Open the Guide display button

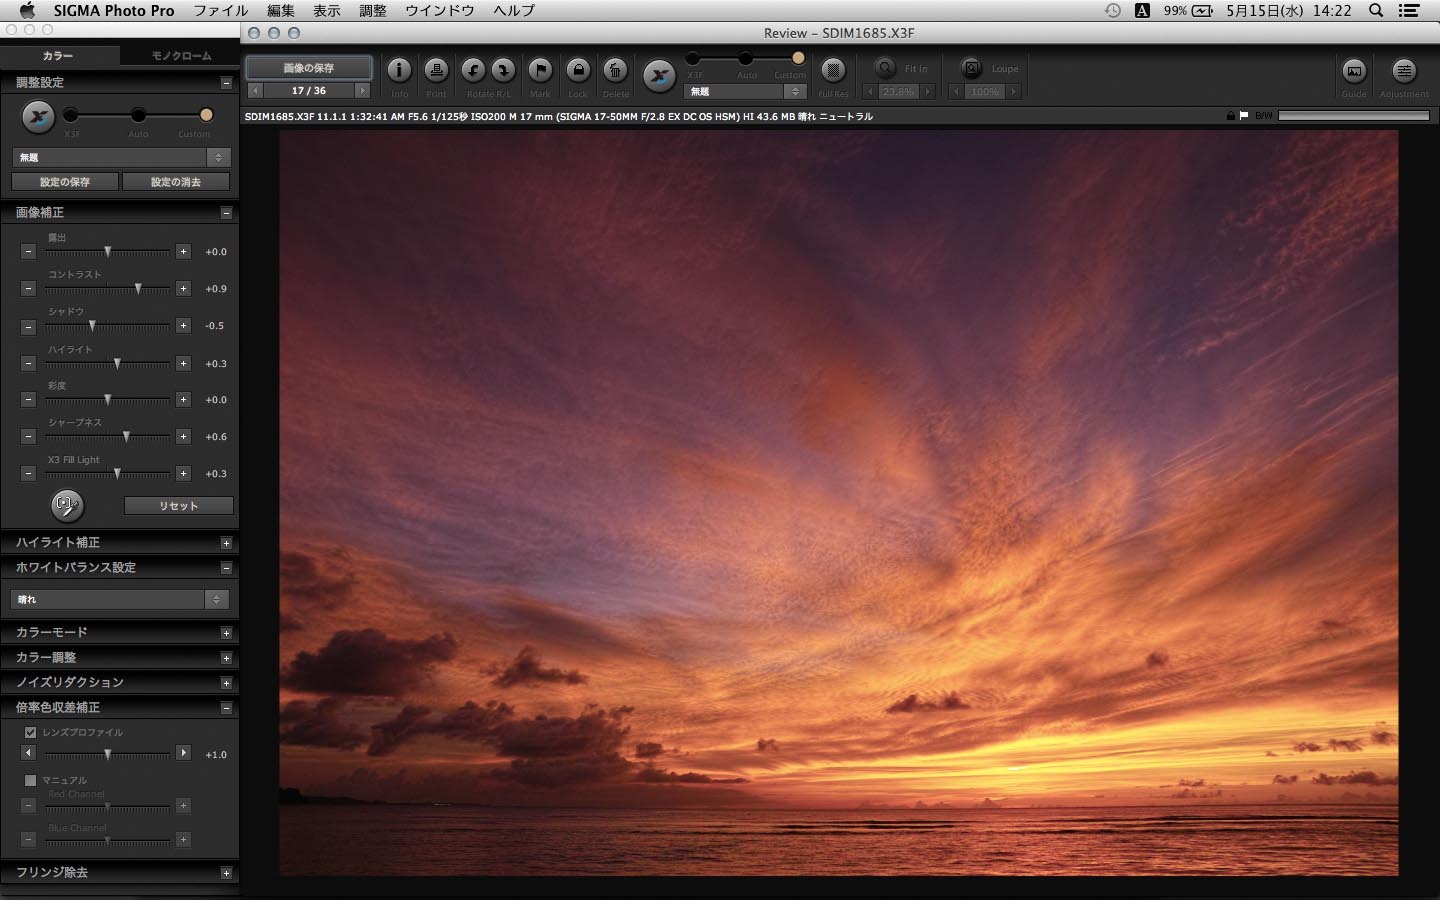pyautogui.click(x=1354, y=70)
